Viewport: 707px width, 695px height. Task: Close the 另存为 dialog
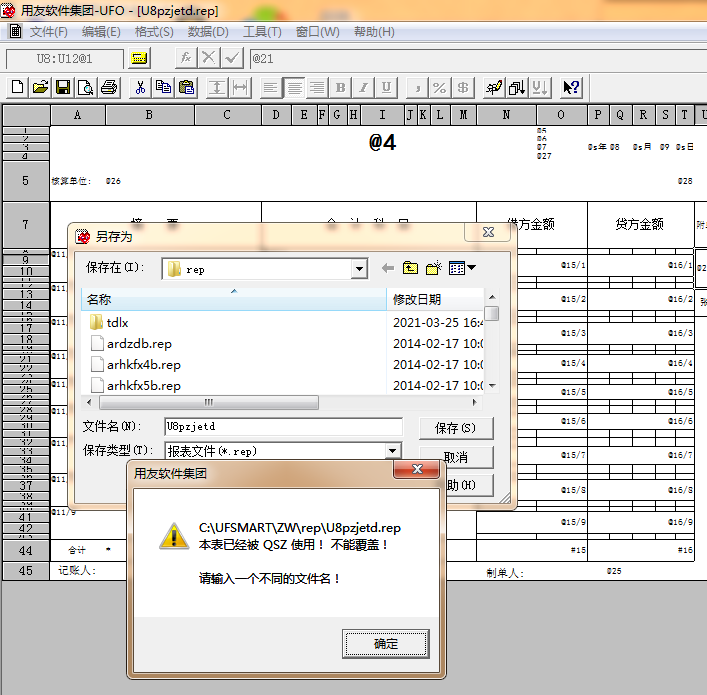click(488, 232)
